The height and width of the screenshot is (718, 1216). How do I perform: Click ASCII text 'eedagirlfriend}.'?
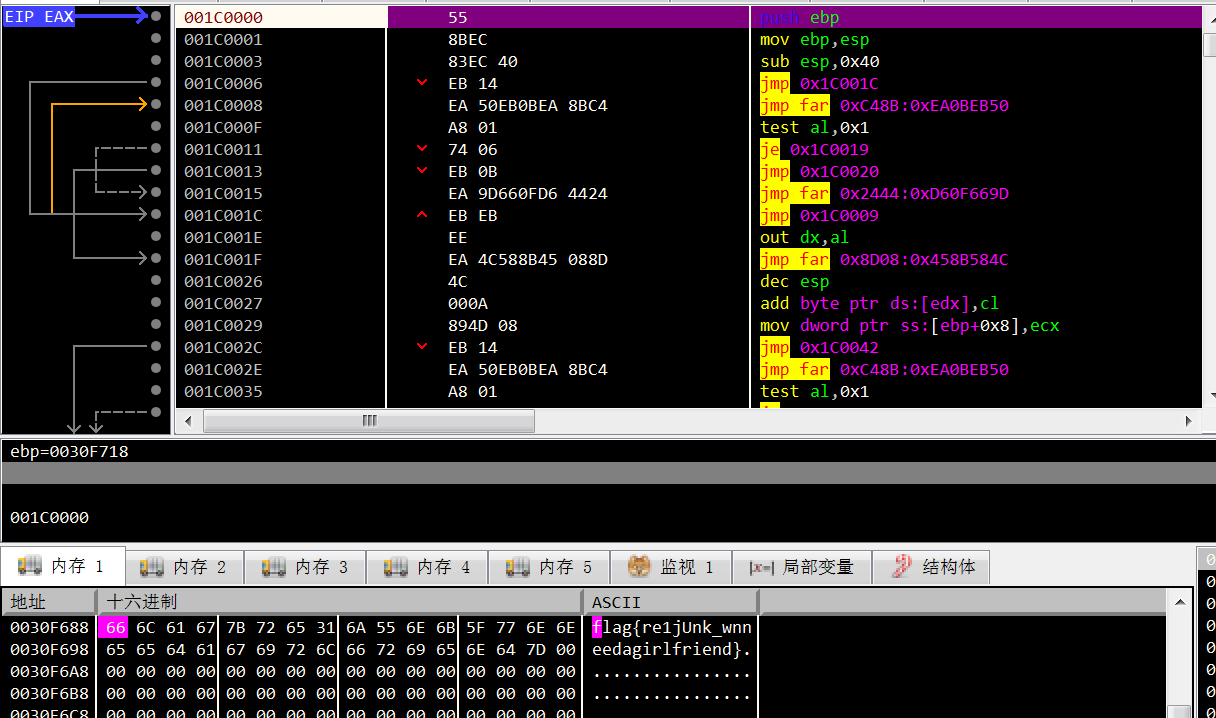671,649
